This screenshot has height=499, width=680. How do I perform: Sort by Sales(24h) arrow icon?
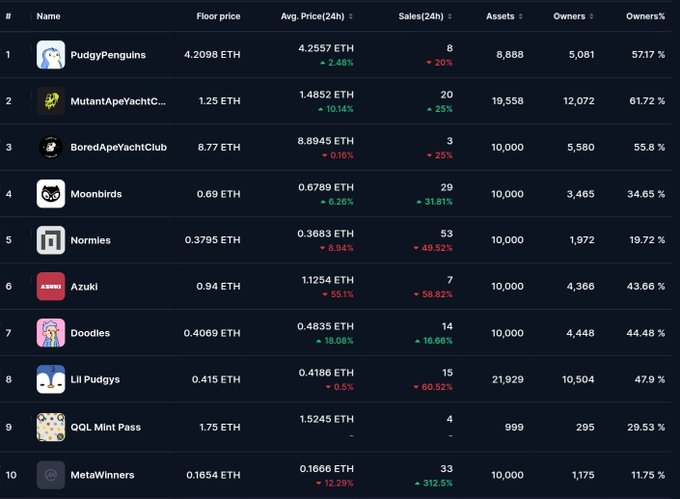(x=450, y=16)
